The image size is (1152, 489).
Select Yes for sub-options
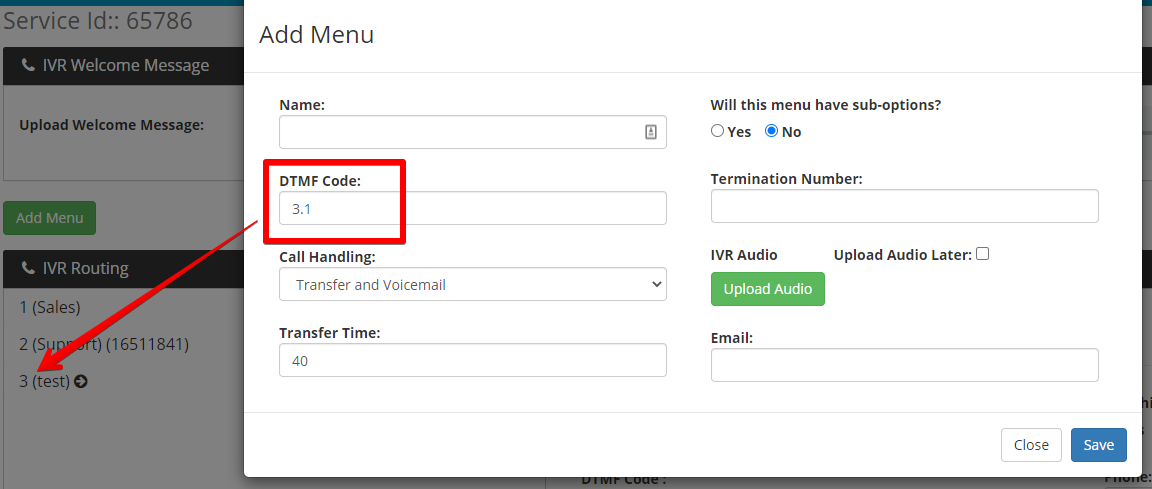(717, 131)
